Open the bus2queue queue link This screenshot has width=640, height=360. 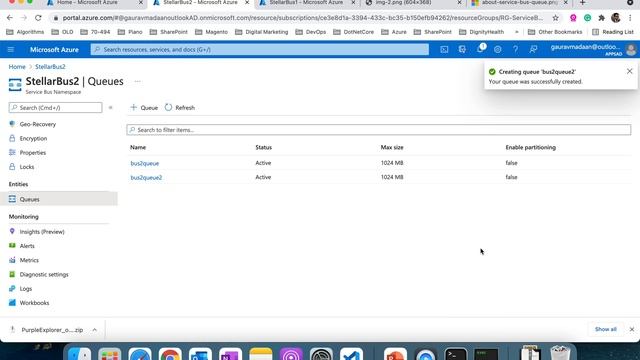pyautogui.click(x=144, y=163)
